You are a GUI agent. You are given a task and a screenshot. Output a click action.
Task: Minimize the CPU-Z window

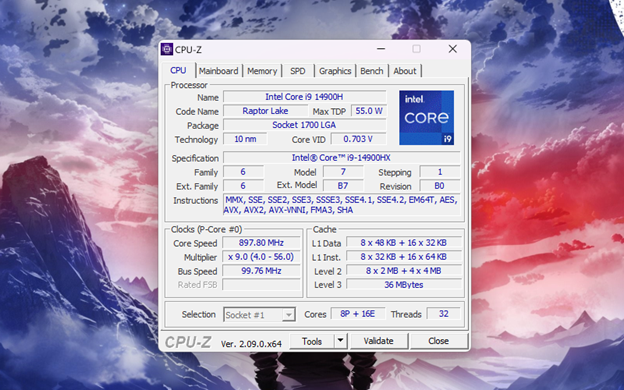pos(381,49)
